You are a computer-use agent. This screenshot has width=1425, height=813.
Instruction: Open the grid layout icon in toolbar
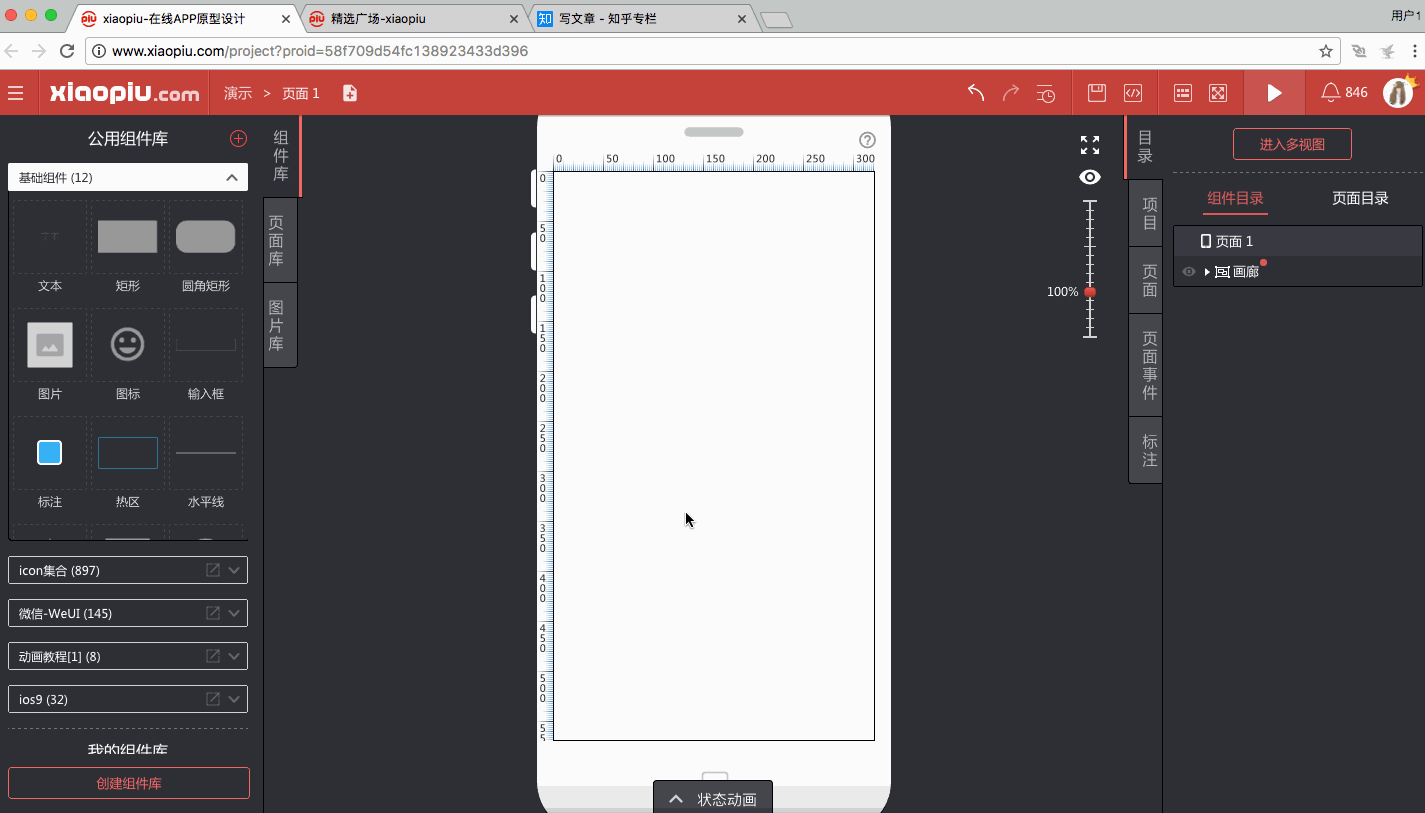click(1183, 93)
